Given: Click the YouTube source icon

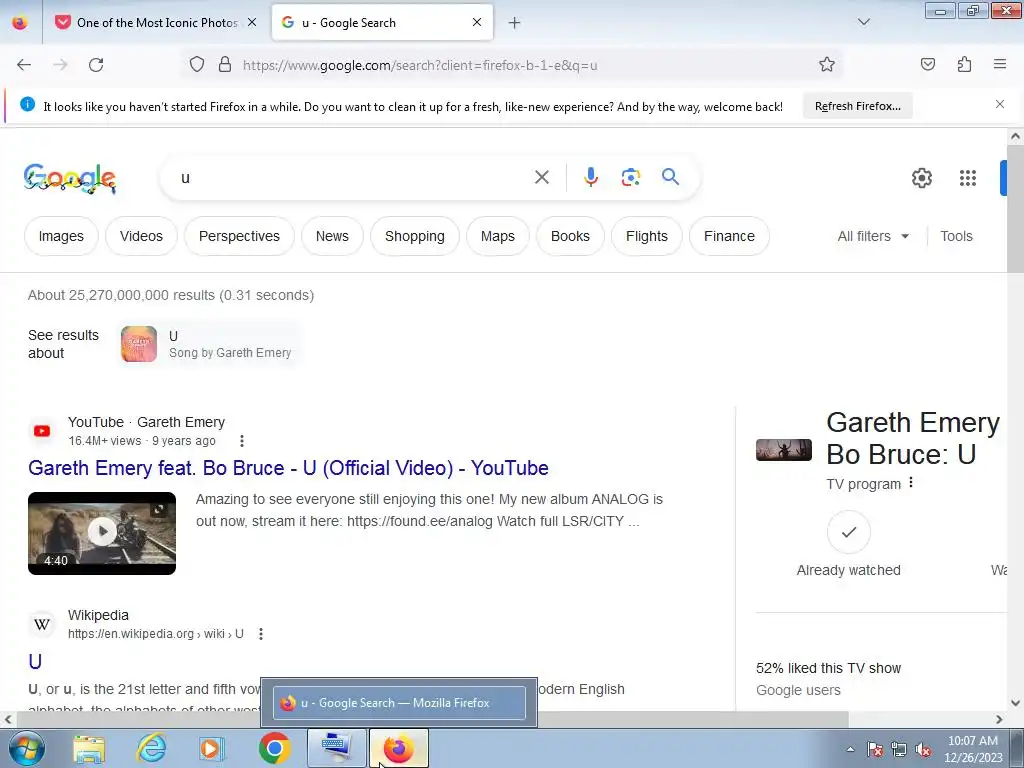Looking at the screenshot, I should 42,431.
